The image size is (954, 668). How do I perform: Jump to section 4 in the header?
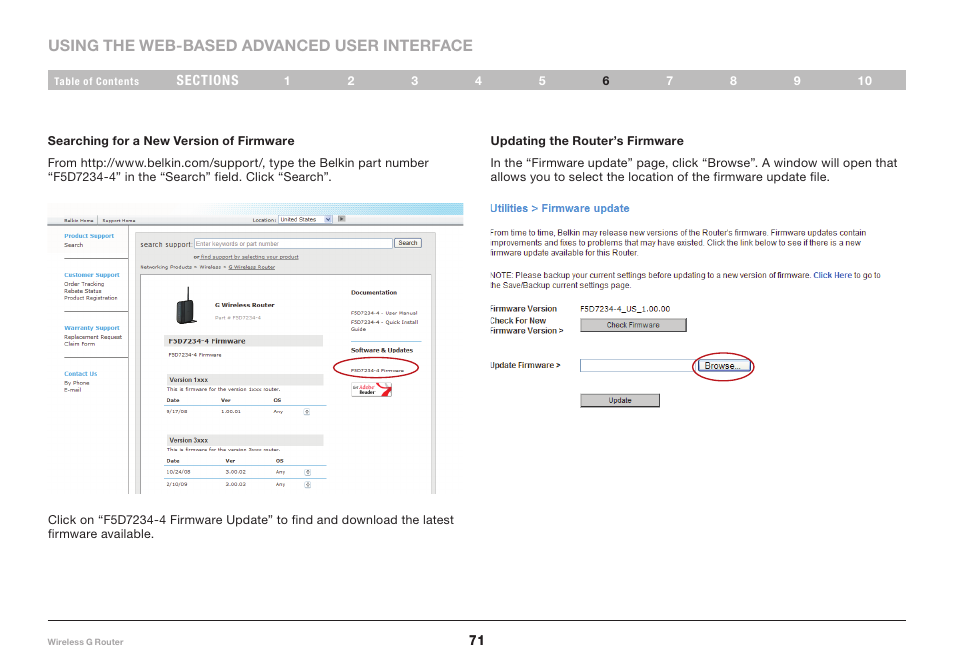[x=478, y=81]
